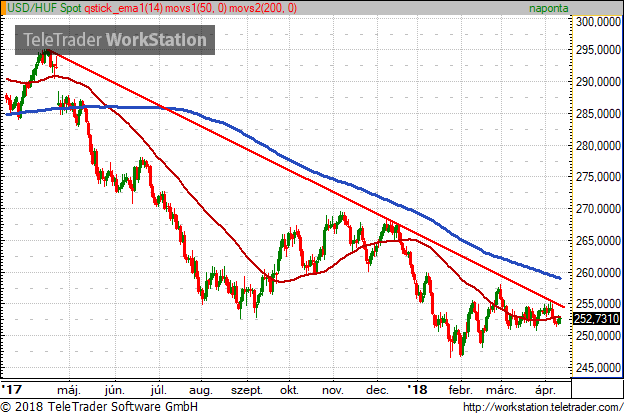
Task: Click the 270,0000 price axis label
Action: [599, 209]
